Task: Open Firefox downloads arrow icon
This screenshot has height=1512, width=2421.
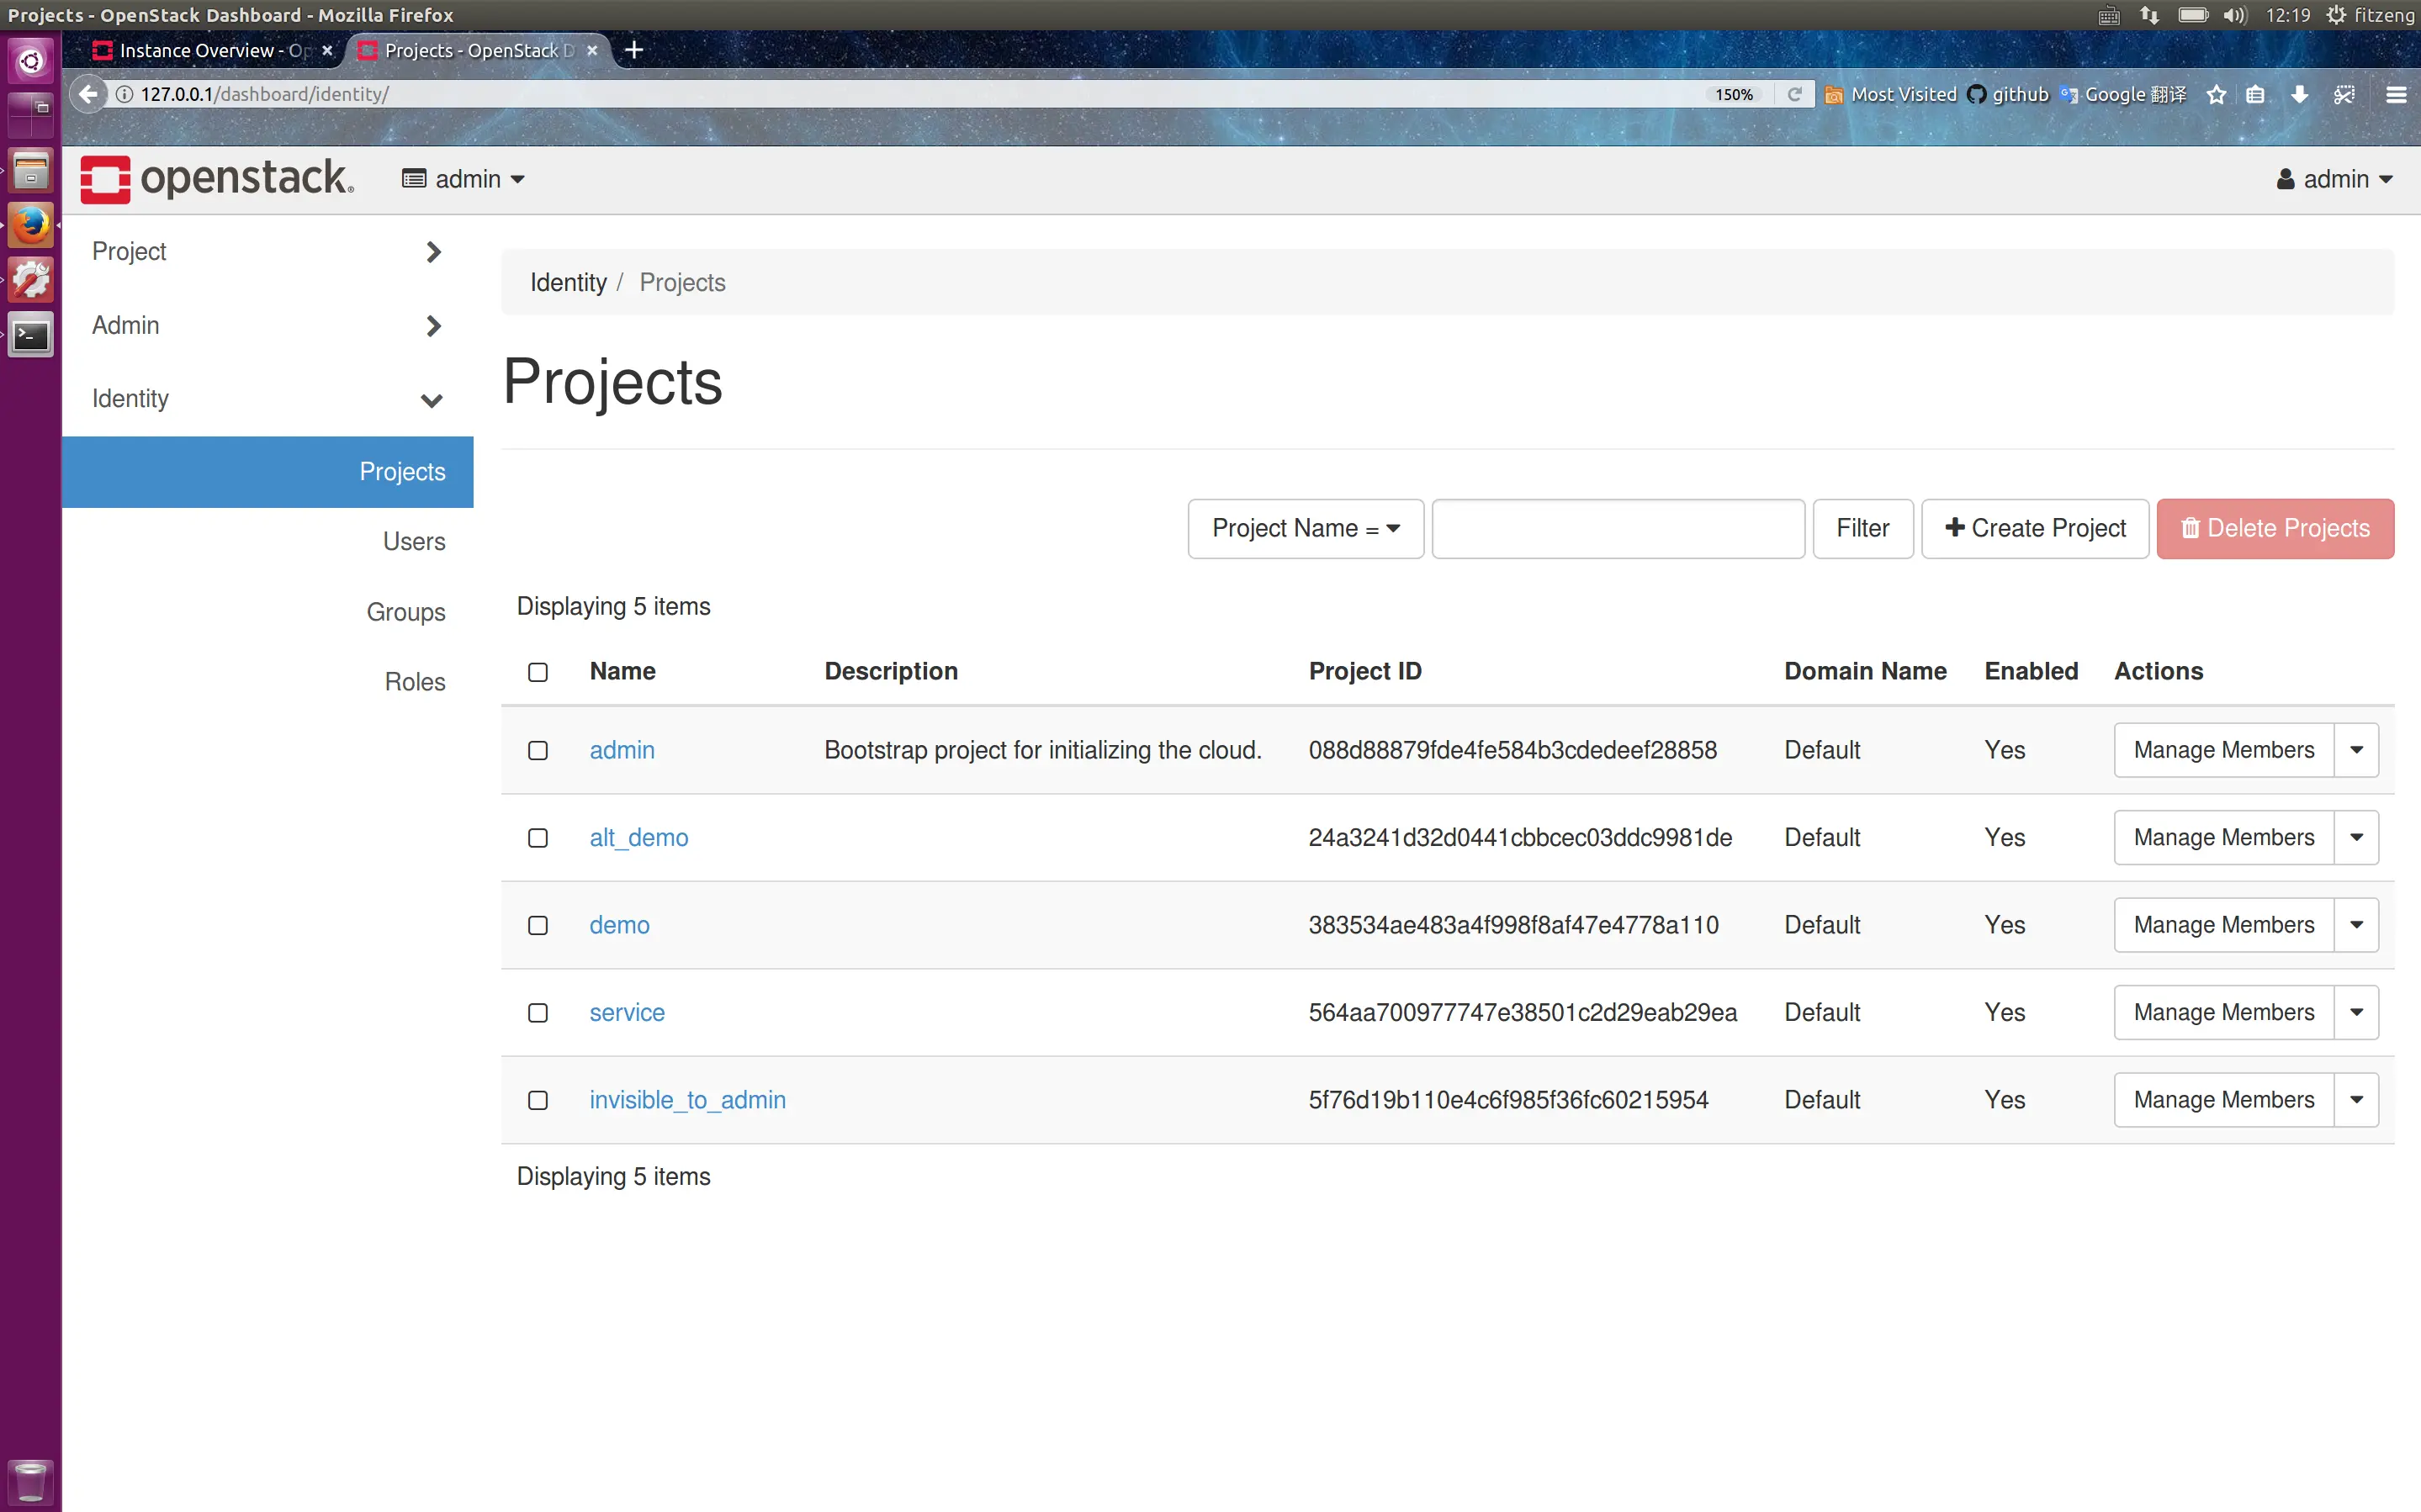Action: pos(2299,94)
